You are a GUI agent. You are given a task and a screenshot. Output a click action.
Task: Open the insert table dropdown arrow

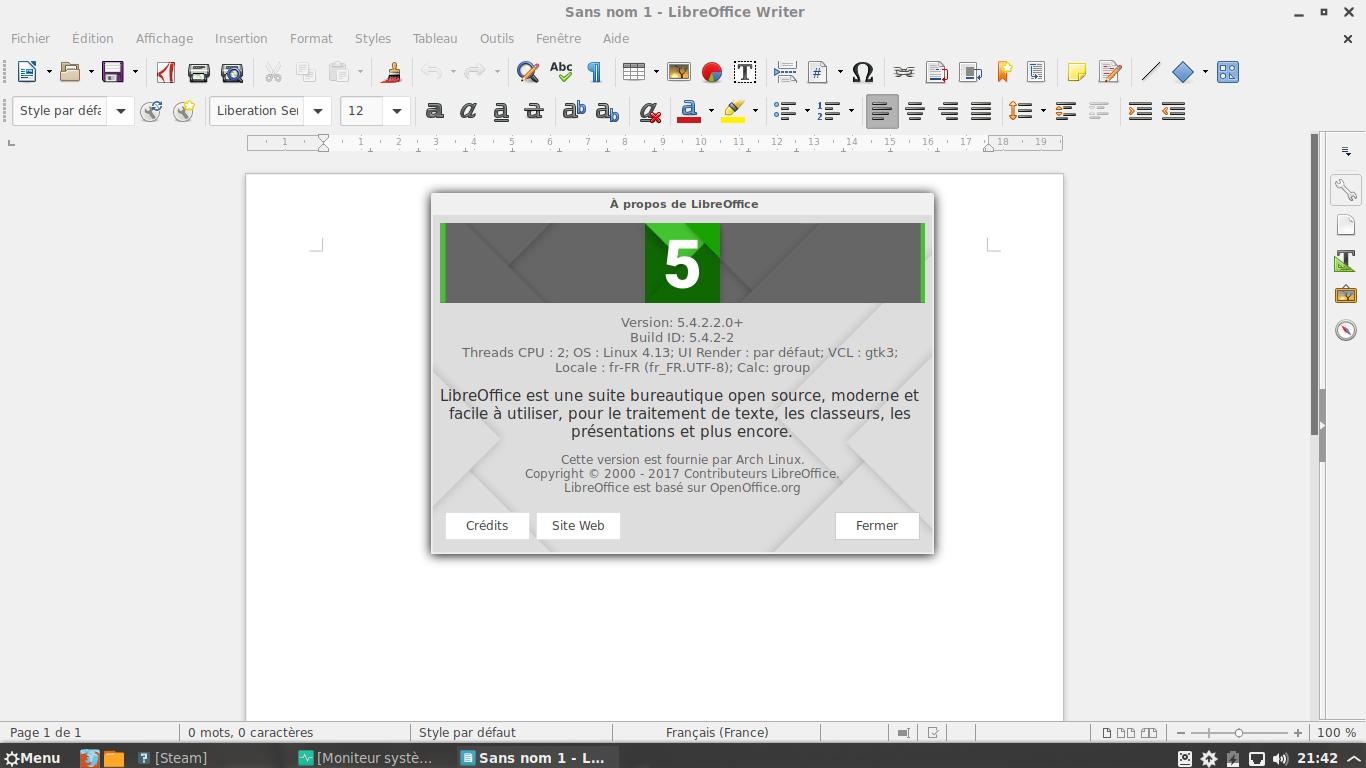(656, 72)
